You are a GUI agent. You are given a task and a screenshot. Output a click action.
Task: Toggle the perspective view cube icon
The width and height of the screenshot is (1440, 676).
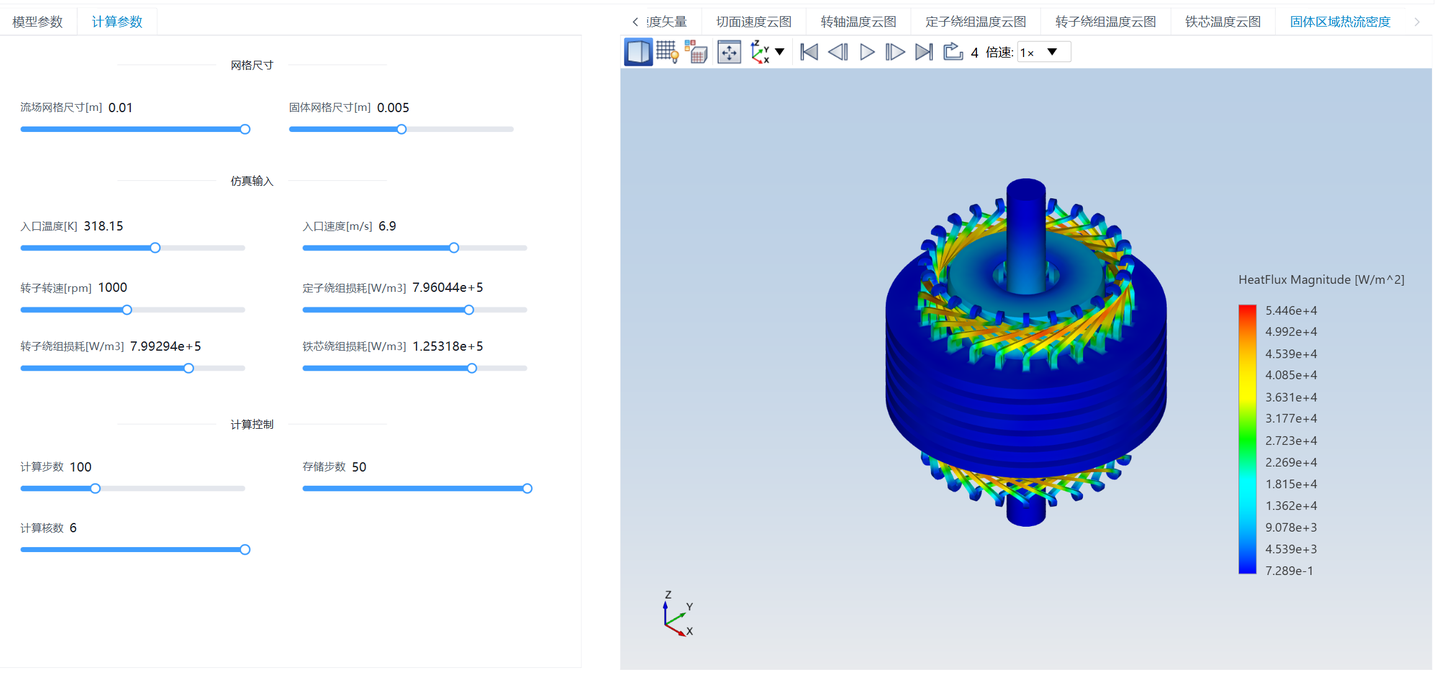coord(638,52)
